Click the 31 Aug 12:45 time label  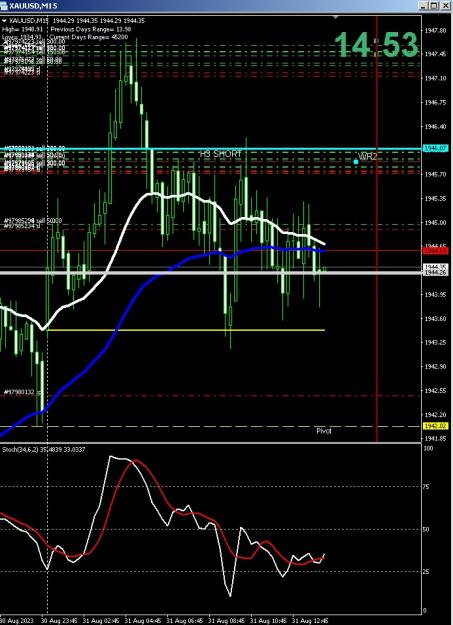click(x=309, y=621)
